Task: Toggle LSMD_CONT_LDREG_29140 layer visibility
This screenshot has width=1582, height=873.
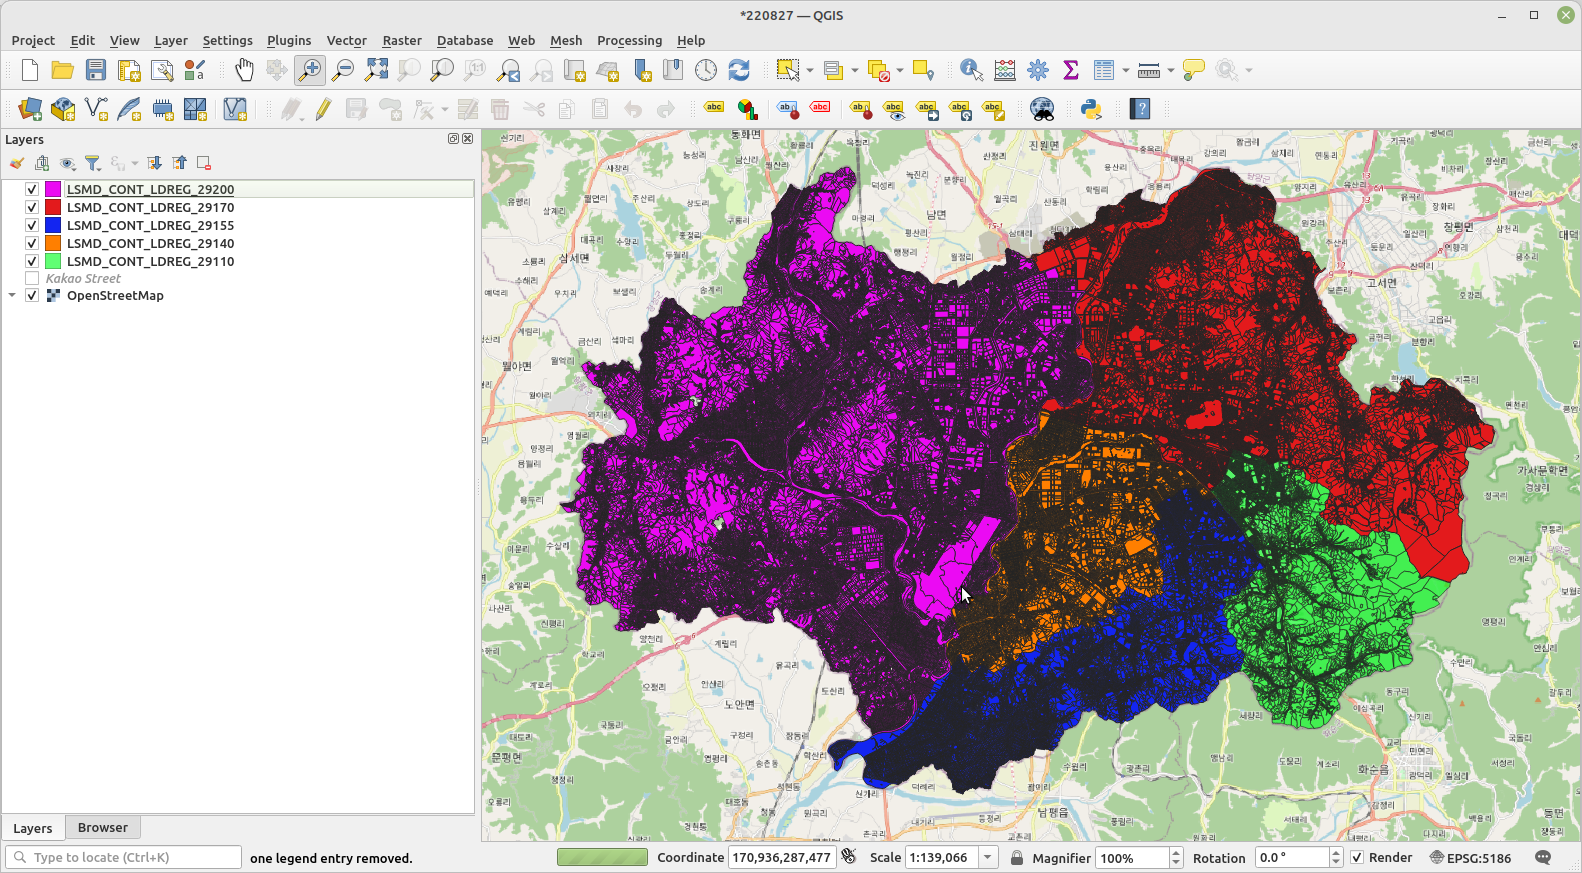Action: 32,243
